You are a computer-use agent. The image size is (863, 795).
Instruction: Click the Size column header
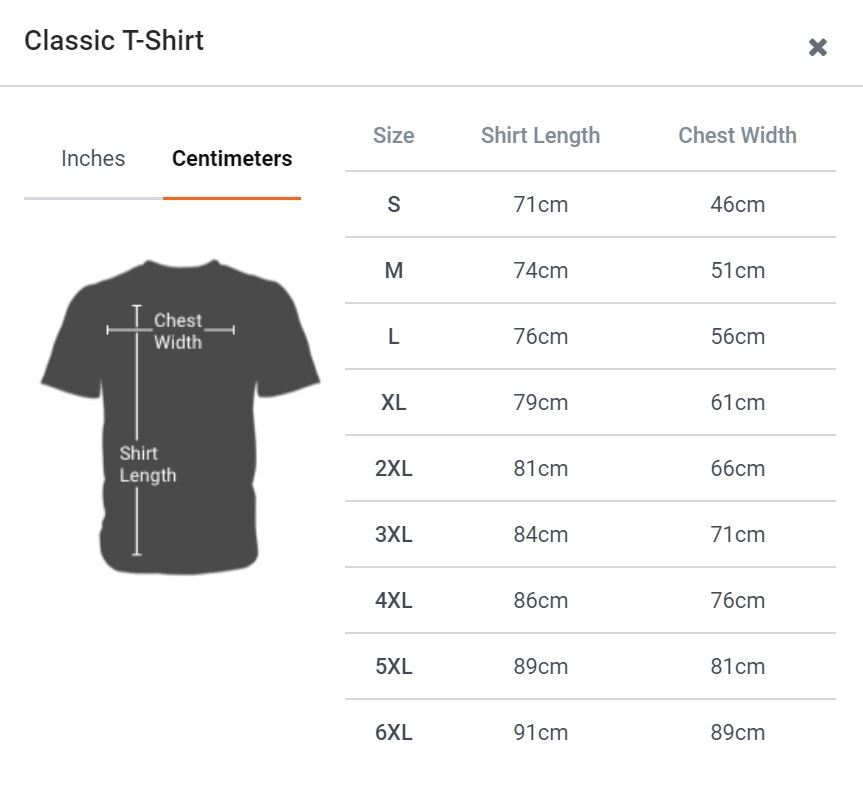[393, 136]
